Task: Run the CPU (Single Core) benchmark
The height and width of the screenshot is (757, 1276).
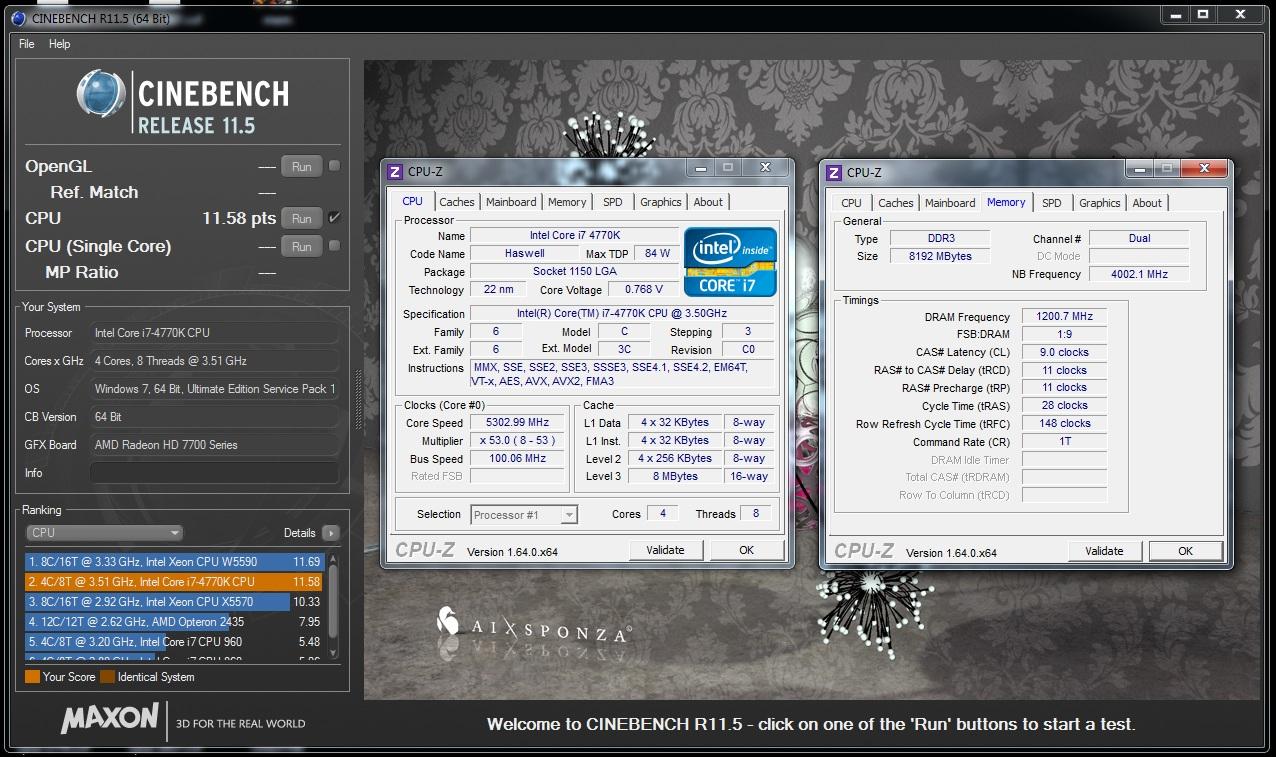Action: [x=301, y=246]
